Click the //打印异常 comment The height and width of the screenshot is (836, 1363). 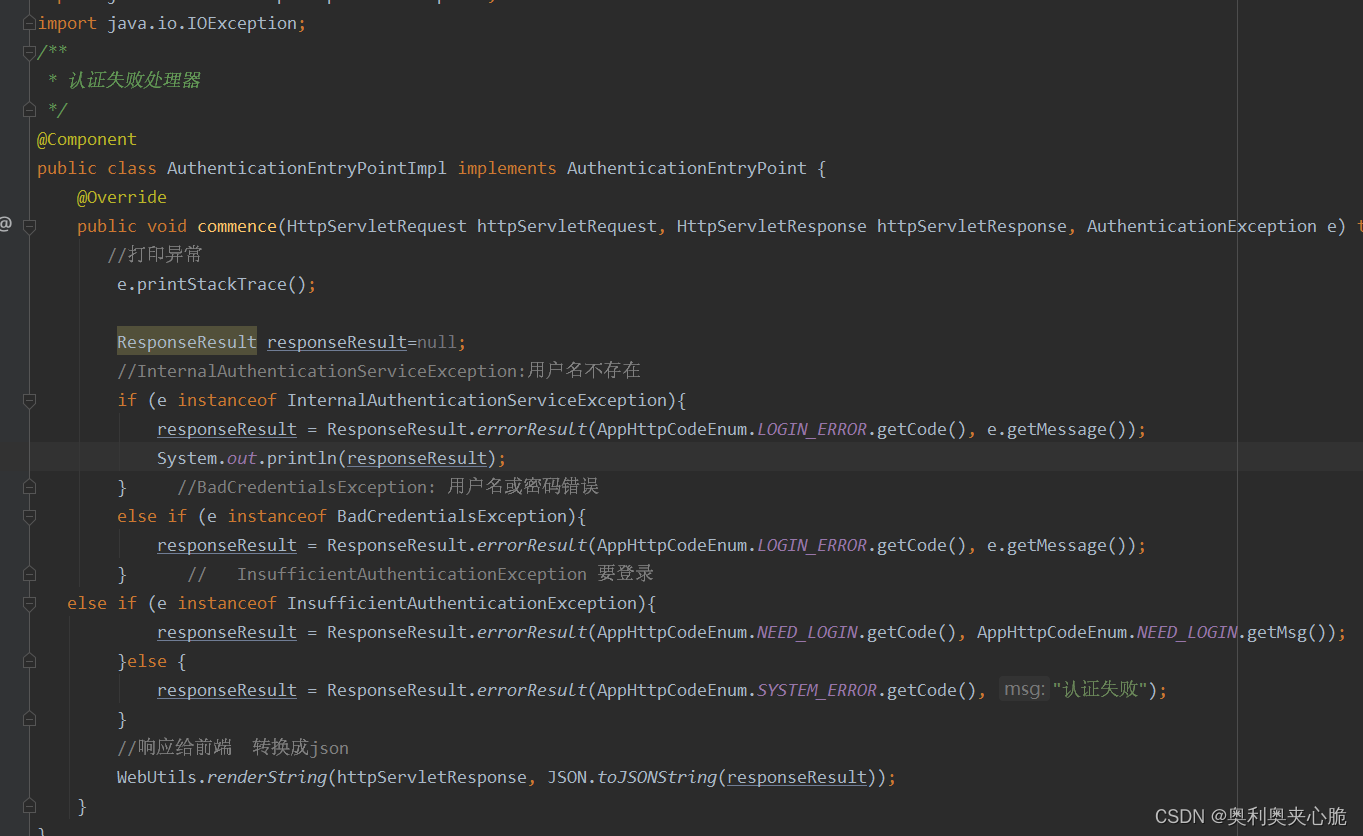click(x=155, y=255)
